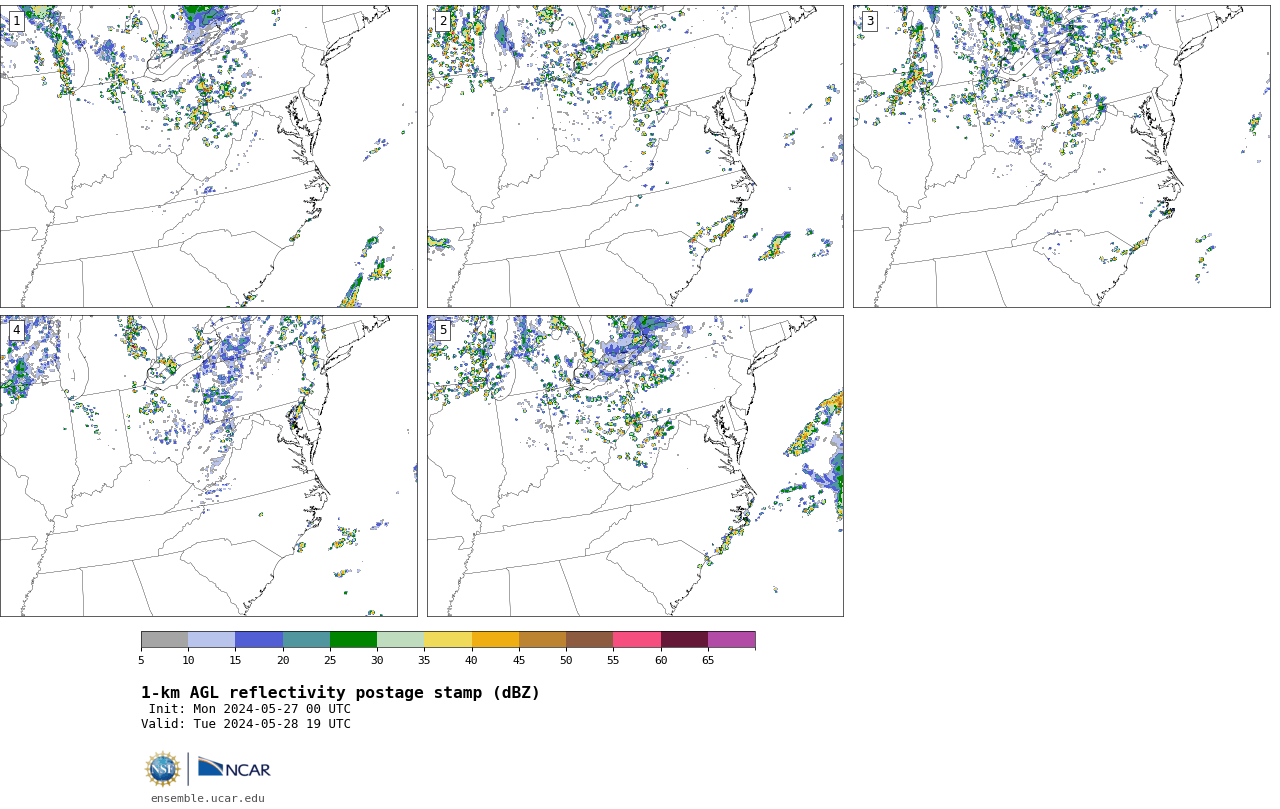Screen dimensions: 1280x809
Task: Click the colorbar tick label '50'
Action: [x=566, y=660]
